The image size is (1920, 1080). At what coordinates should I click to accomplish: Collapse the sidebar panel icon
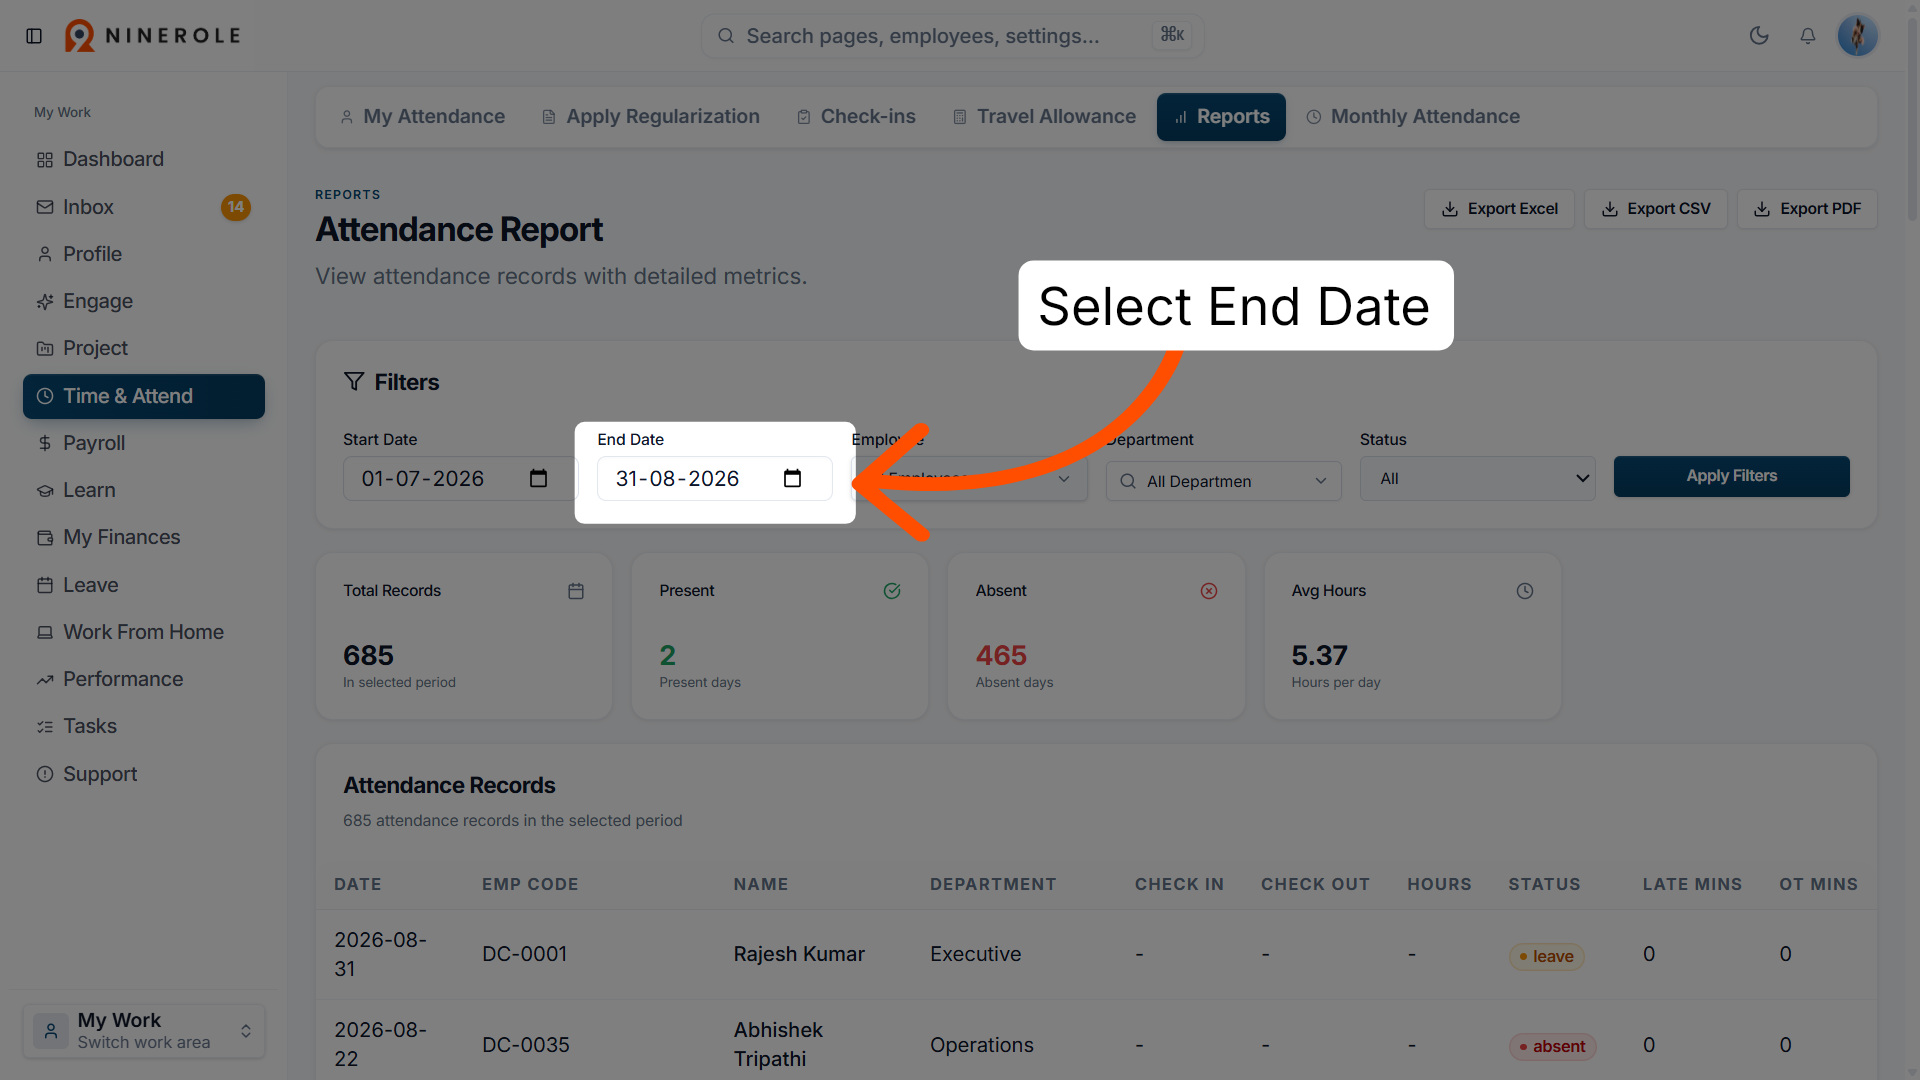(x=34, y=36)
